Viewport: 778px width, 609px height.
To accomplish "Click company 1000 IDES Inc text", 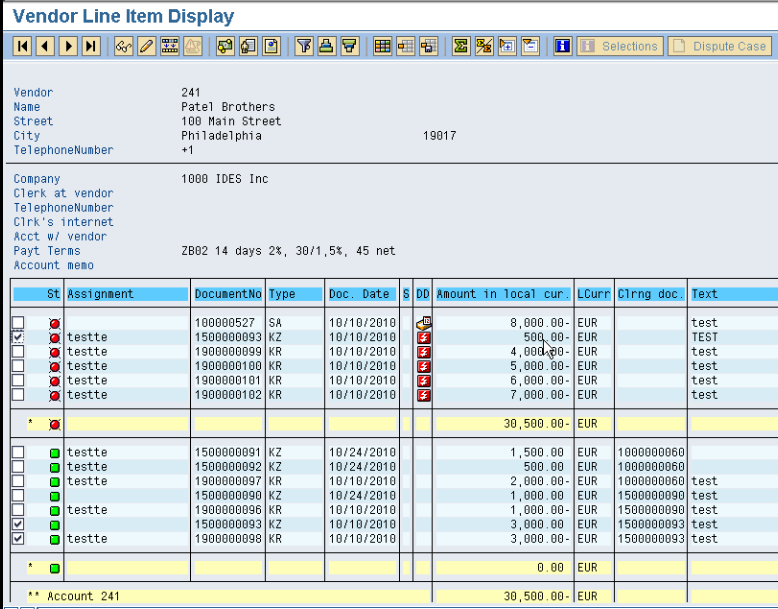I will 225,179.
